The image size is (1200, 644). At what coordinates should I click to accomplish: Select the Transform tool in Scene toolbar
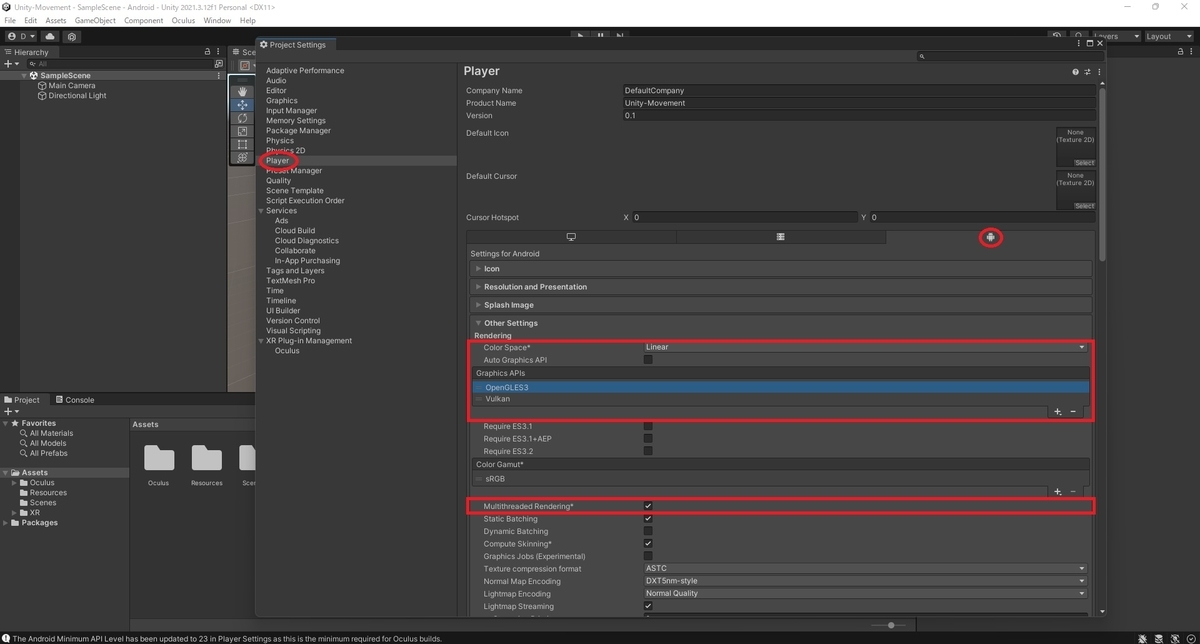click(x=242, y=157)
